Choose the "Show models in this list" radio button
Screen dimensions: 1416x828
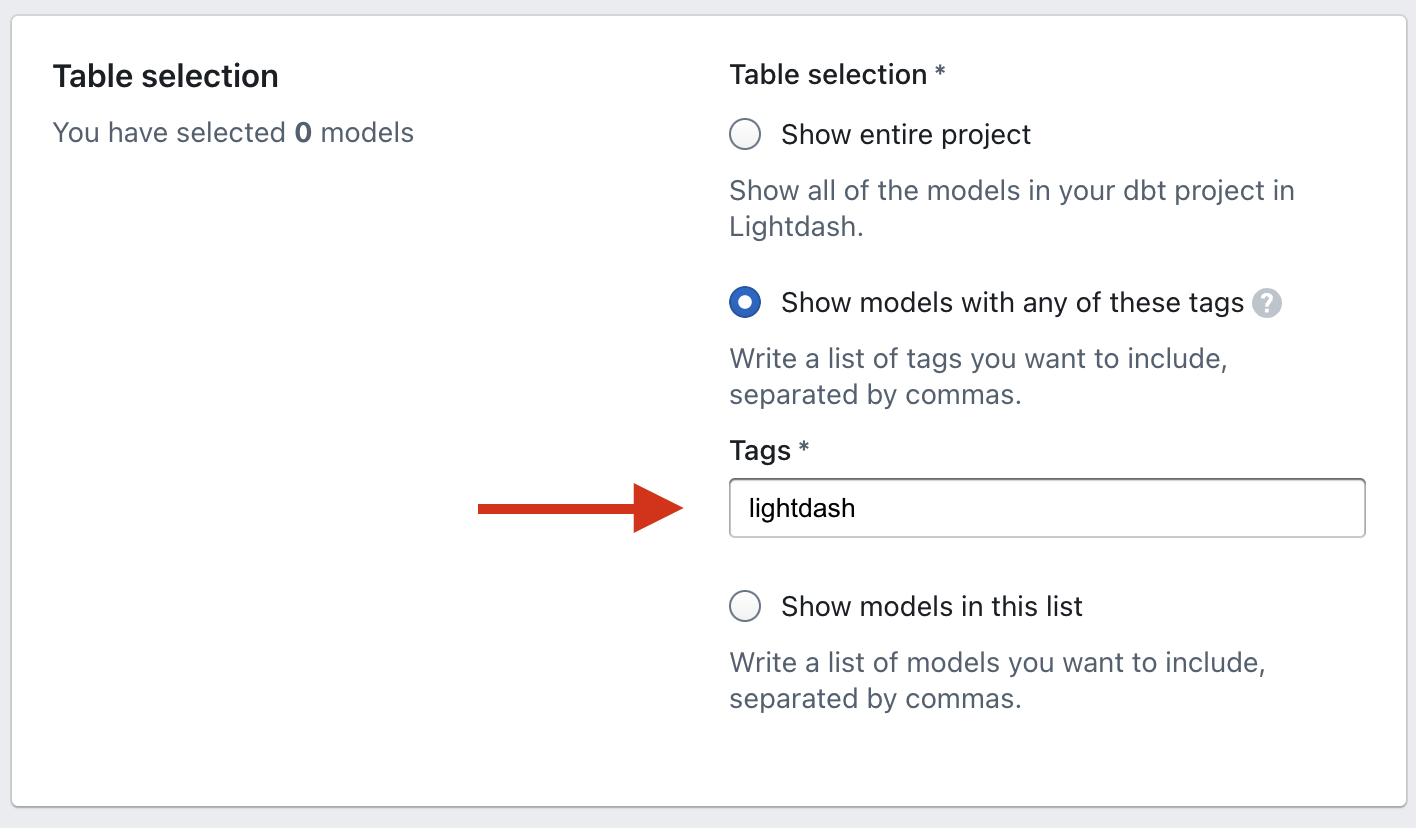[745, 606]
